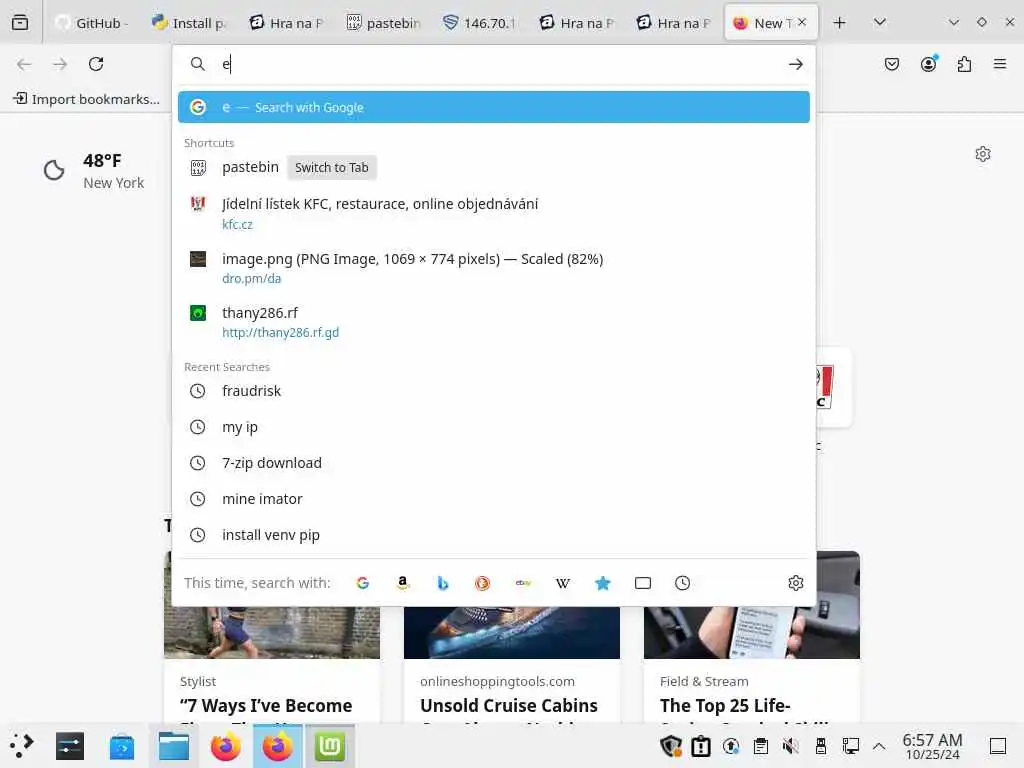The image size is (1024, 768).
Task: Search this time with Wikipedia icon
Action: [x=563, y=583]
